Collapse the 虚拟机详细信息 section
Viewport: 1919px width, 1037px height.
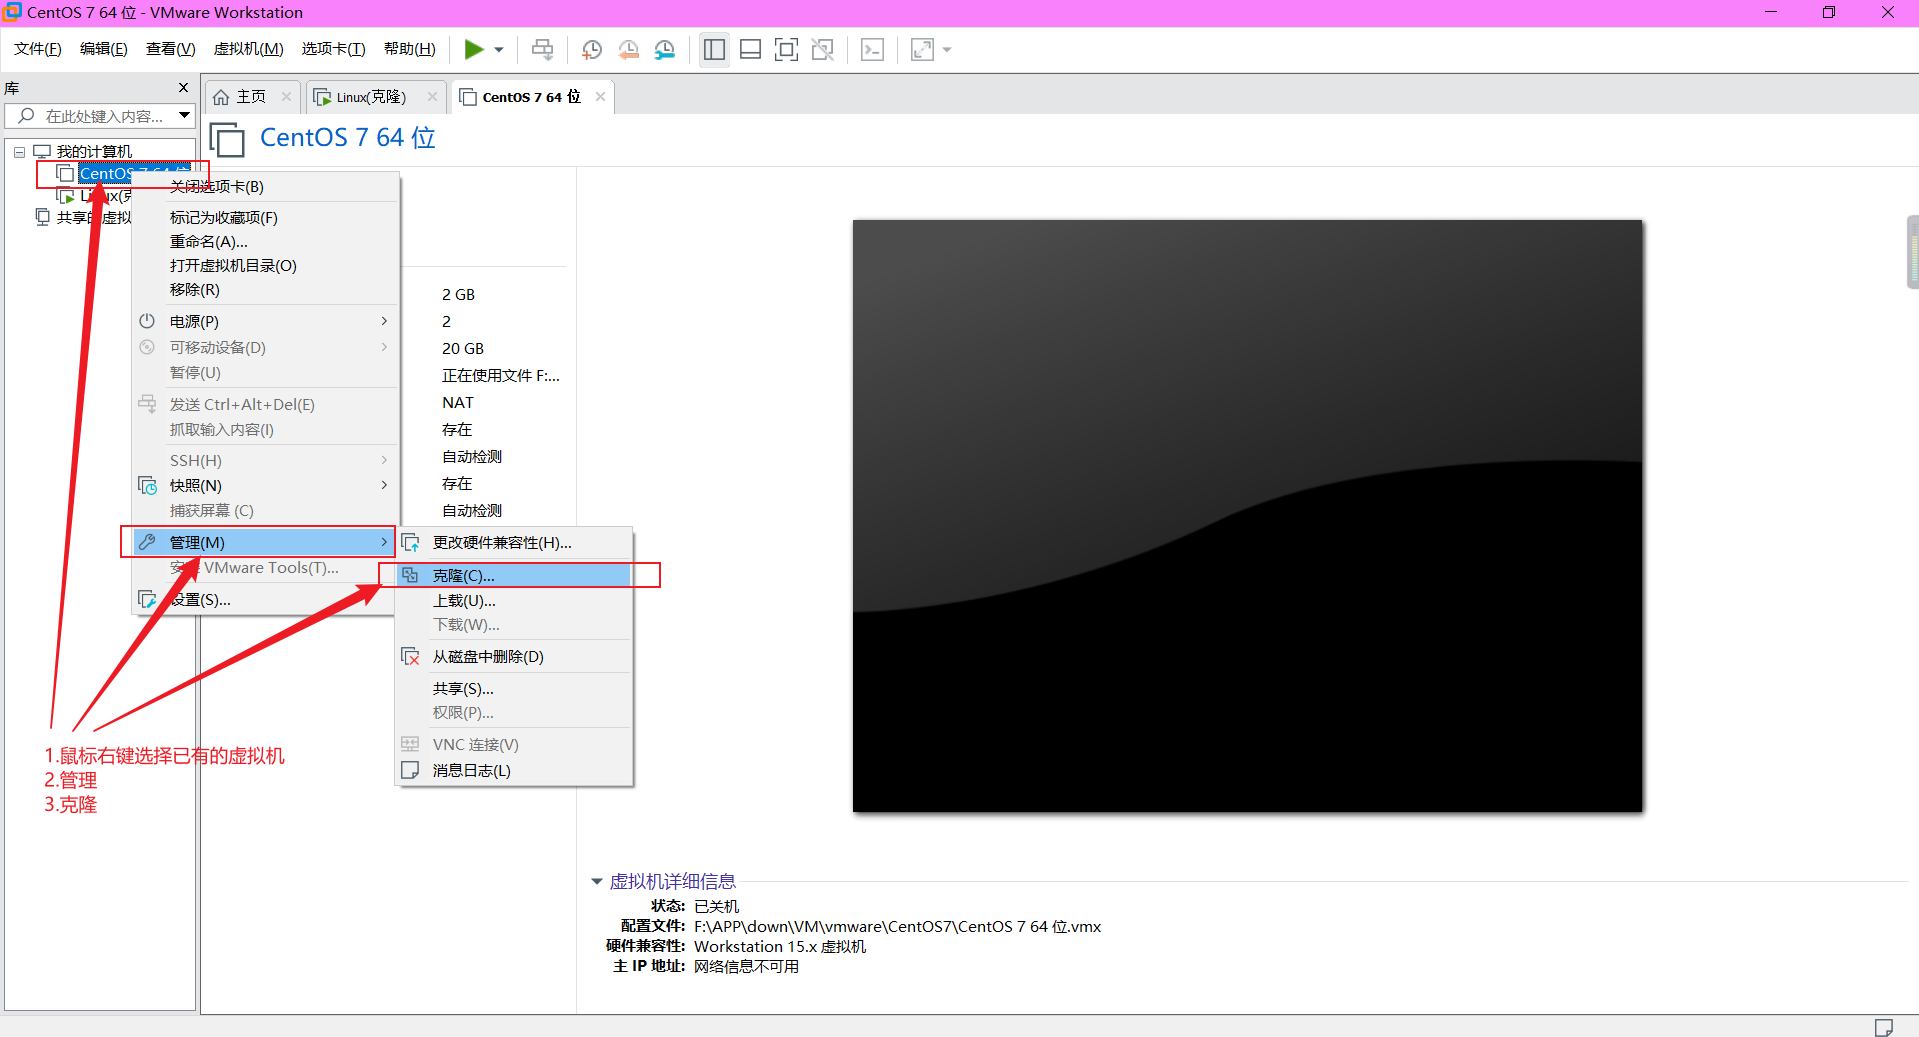click(x=597, y=881)
